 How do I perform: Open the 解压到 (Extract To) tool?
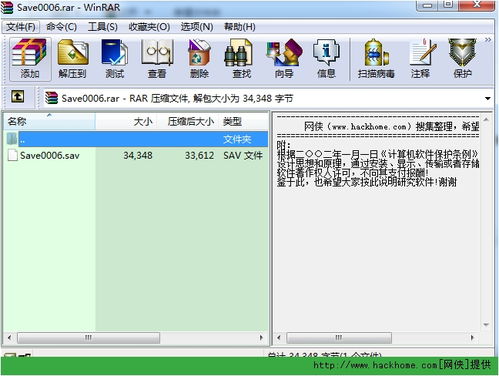pos(73,59)
